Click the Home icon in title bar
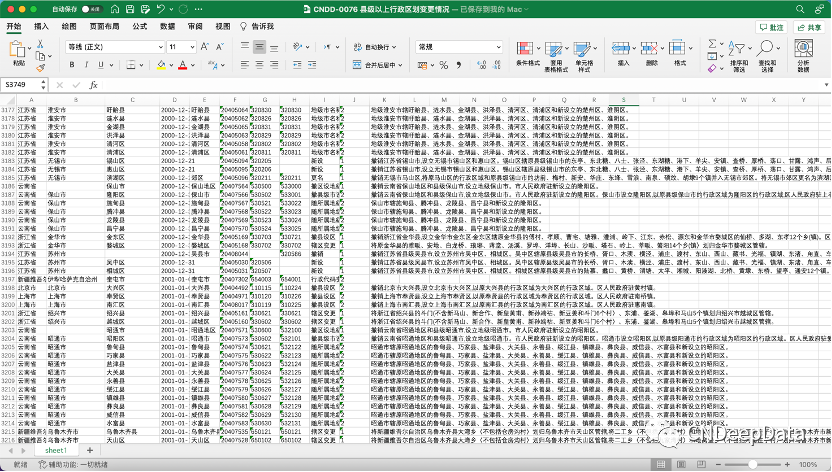Viewport: 832px width, 472px height. [x=115, y=9]
